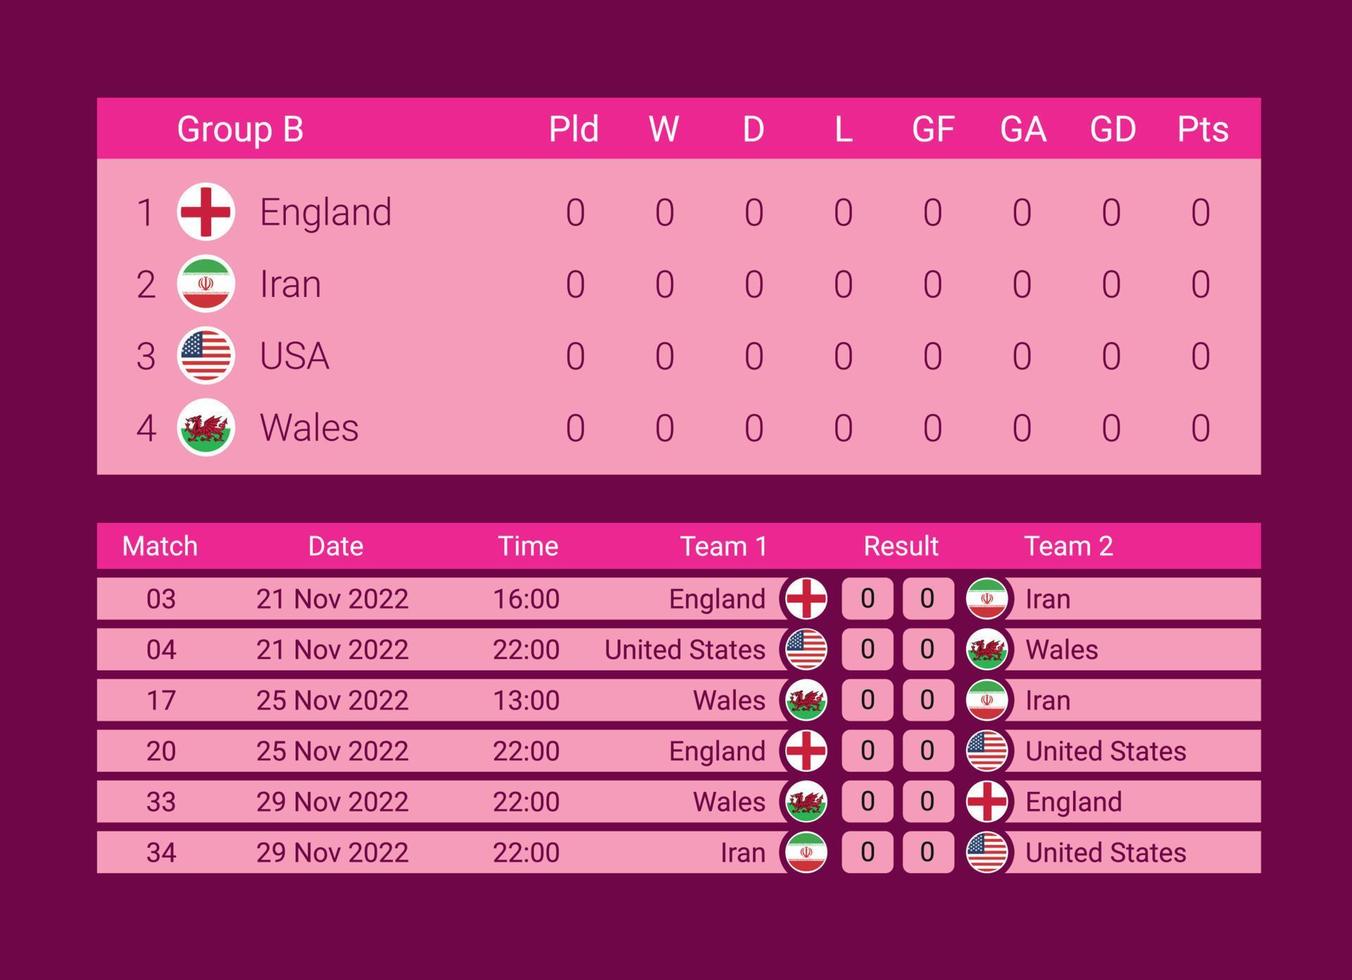Screen dimensions: 1352x980
Task: Select match number 33 row
Action: [679, 802]
